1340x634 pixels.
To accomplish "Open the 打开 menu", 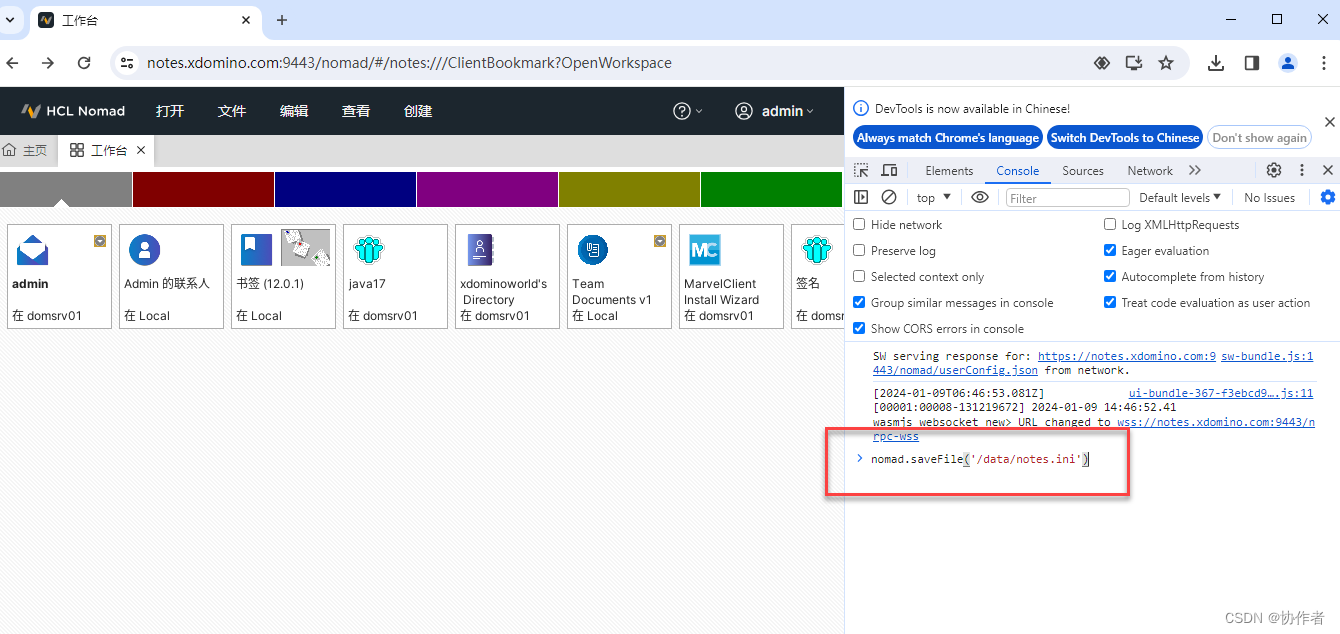I will (x=170, y=111).
